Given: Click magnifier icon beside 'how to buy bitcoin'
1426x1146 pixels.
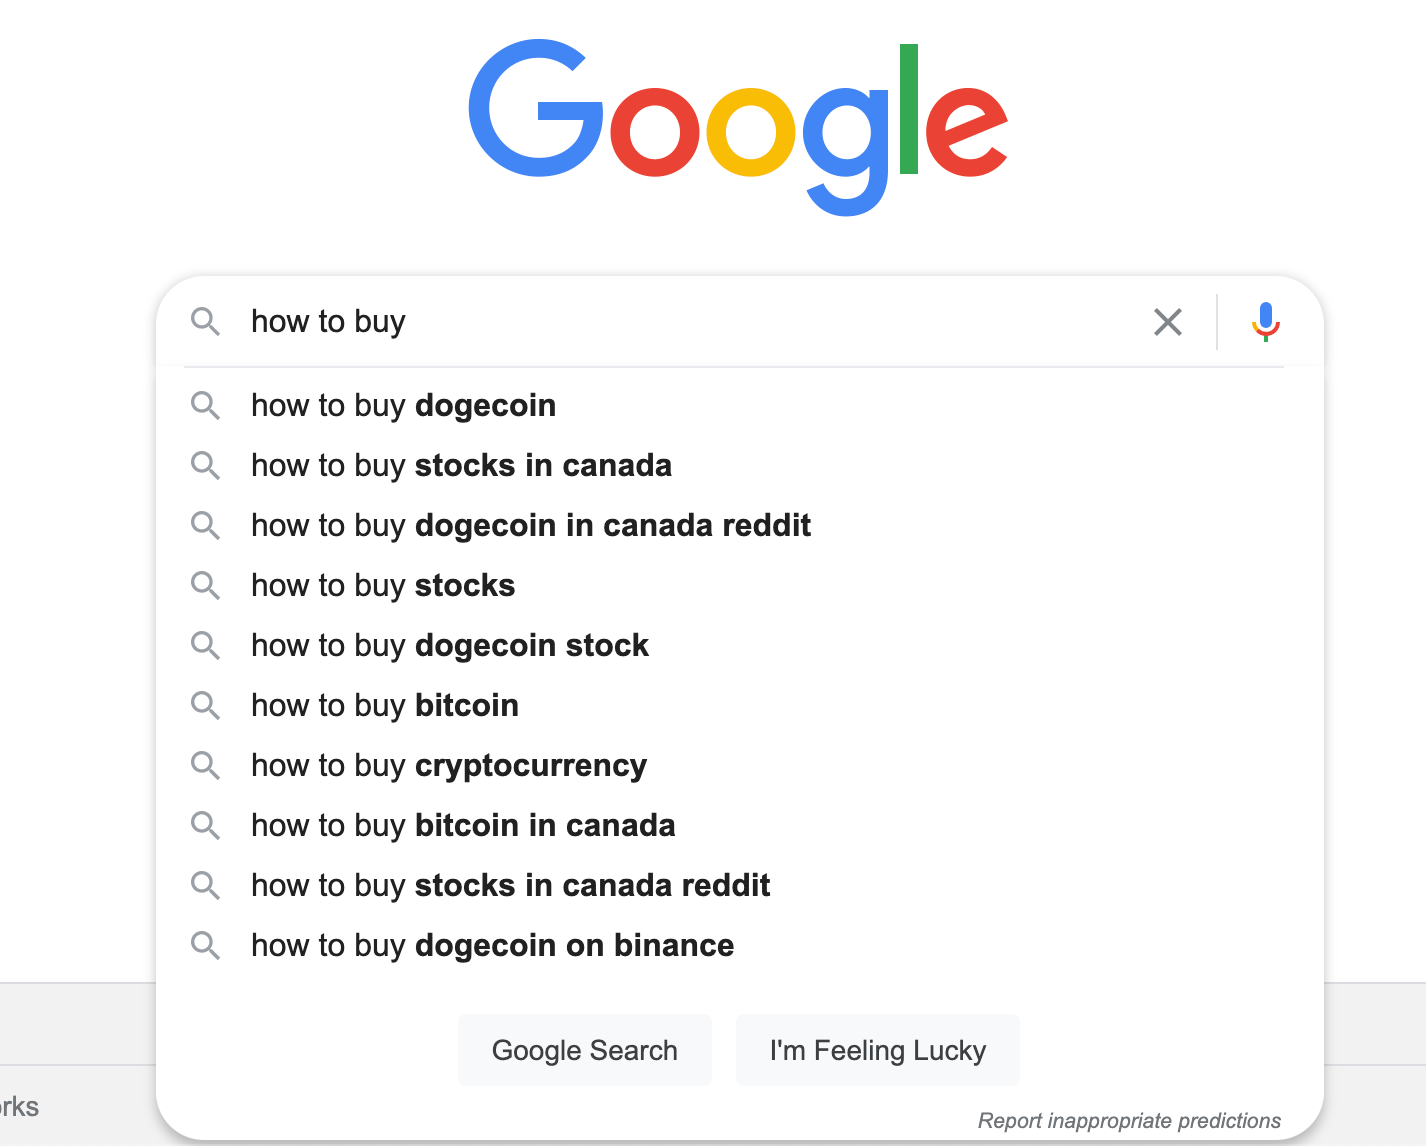Looking at the screenshot, I should (x=205, y=705).
